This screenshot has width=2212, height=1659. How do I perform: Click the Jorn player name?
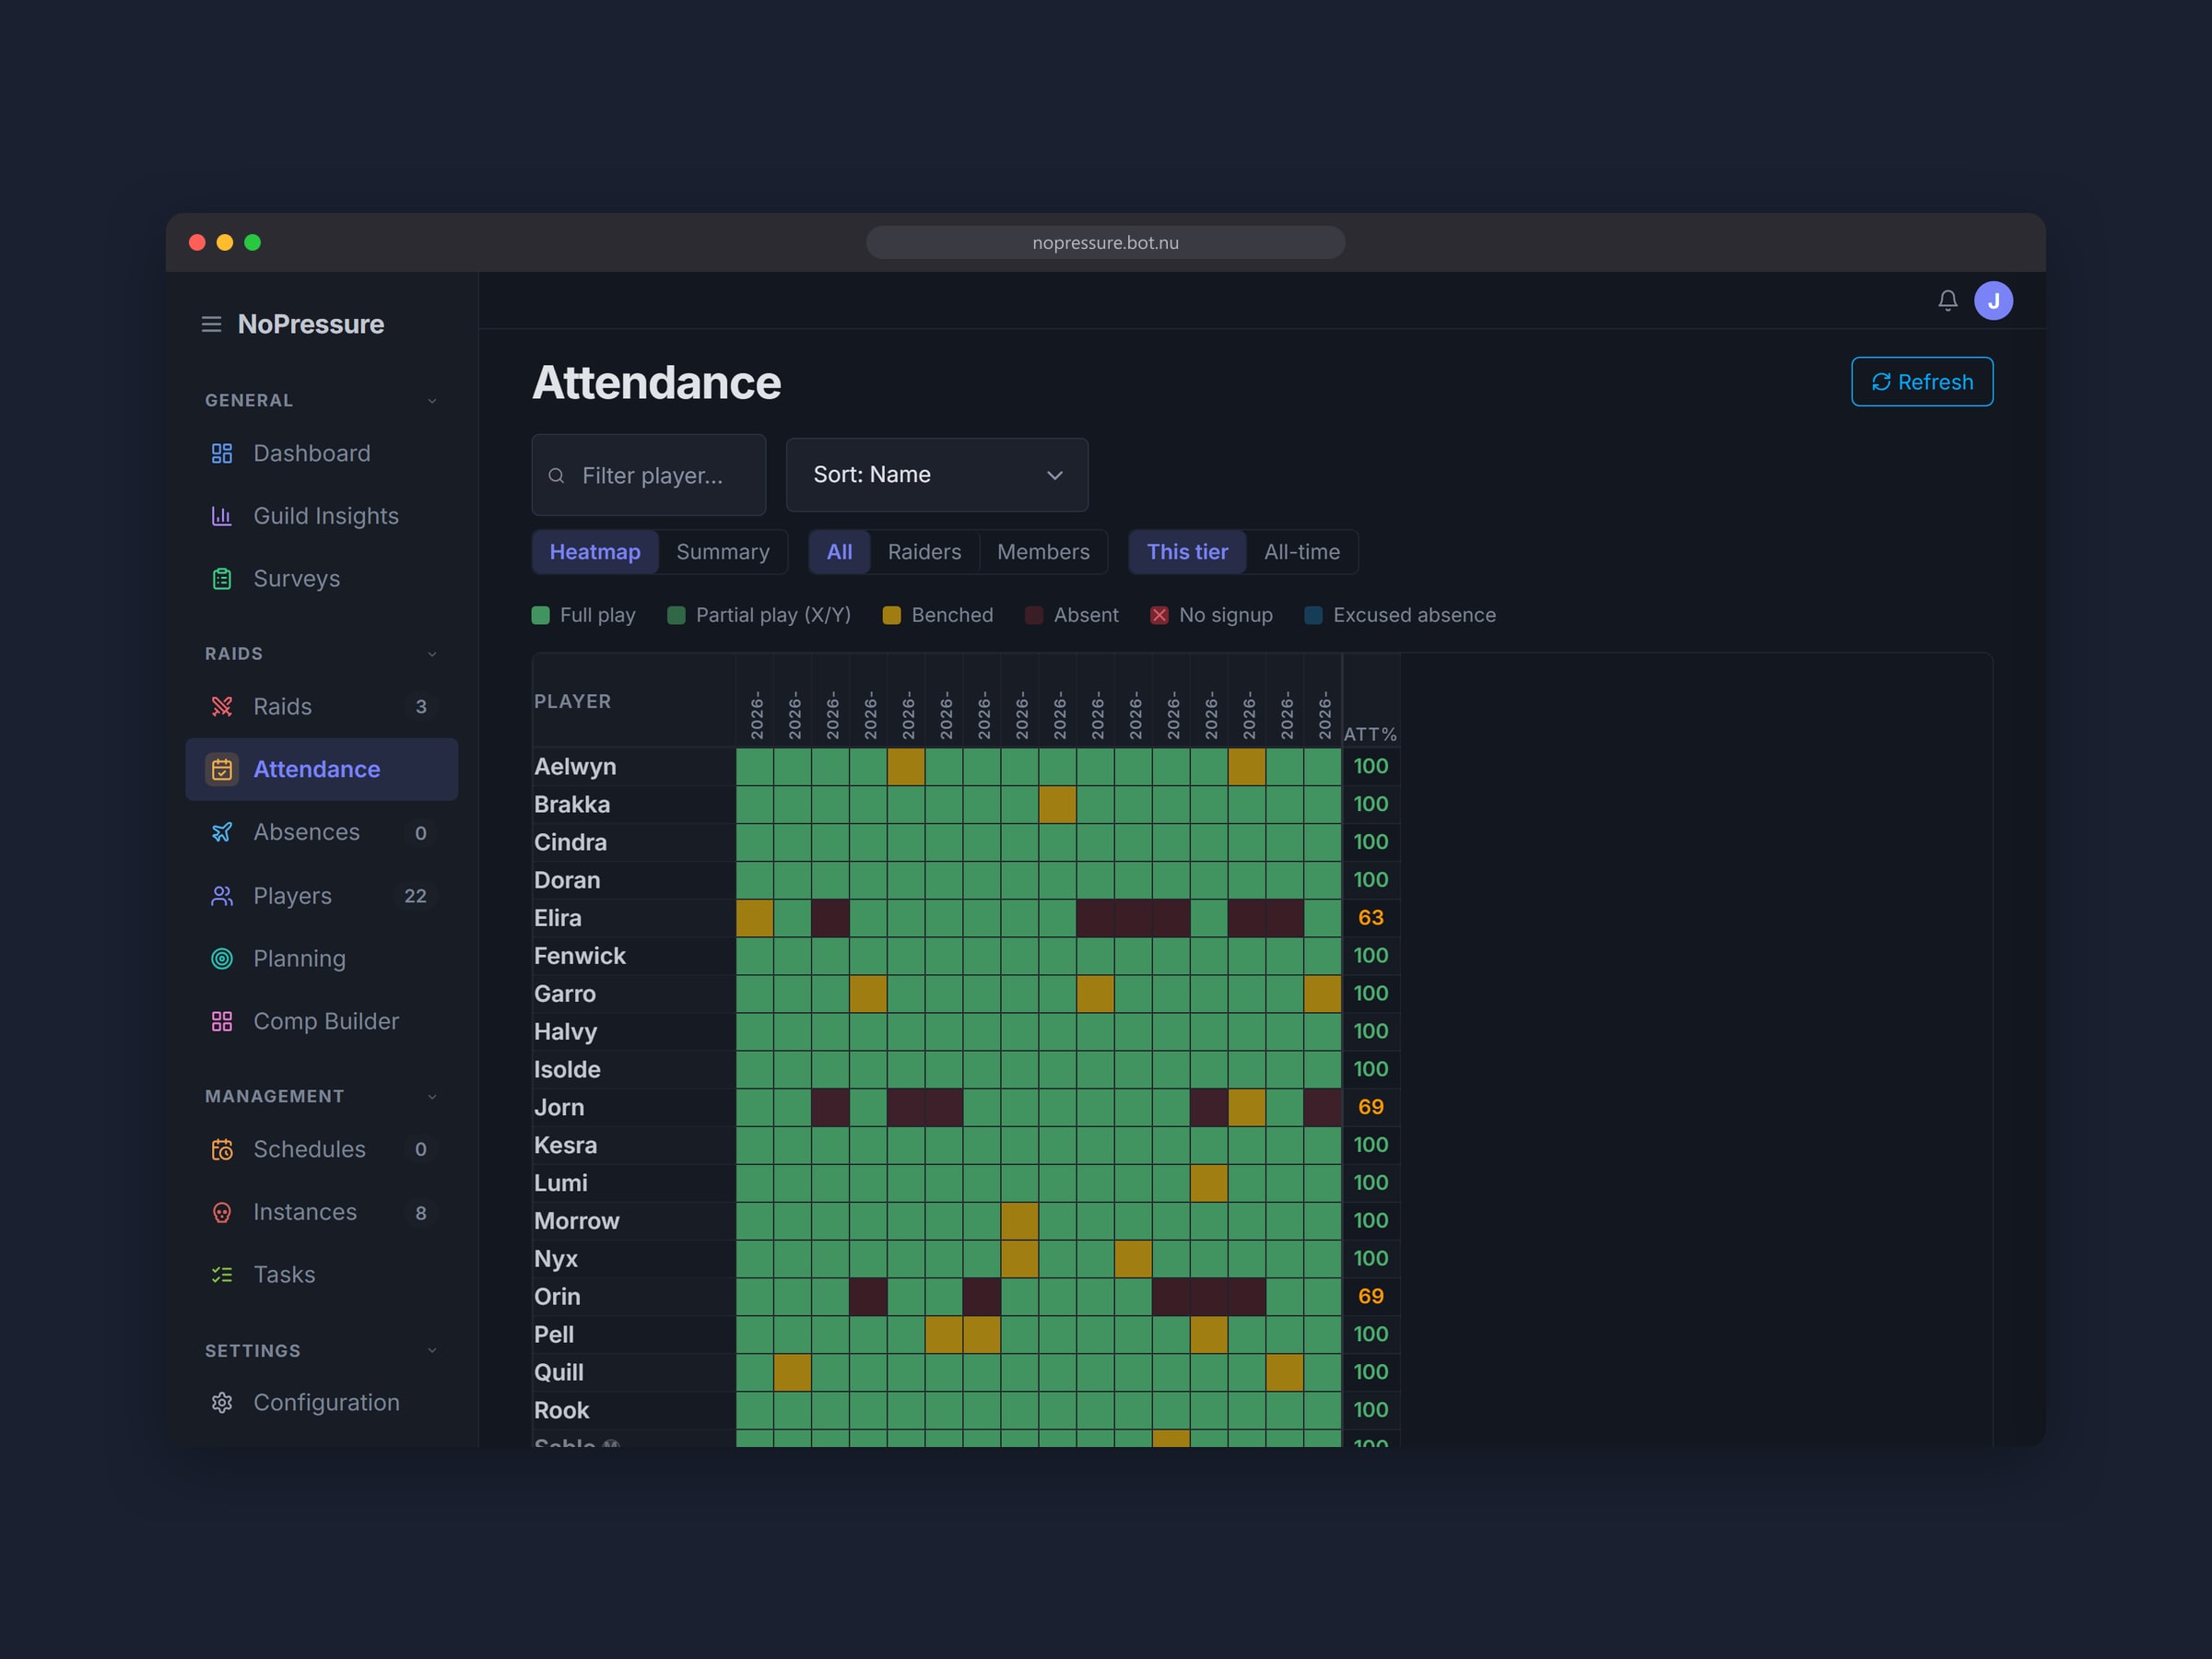pyautogui.click(x=559, y=1107)
